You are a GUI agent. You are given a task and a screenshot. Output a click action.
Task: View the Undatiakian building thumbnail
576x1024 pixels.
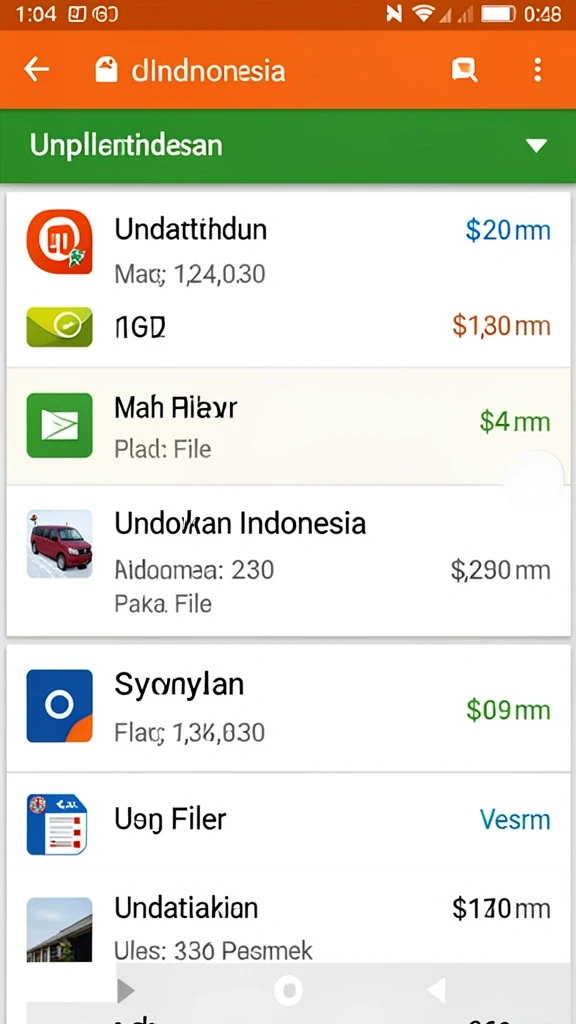59,929
